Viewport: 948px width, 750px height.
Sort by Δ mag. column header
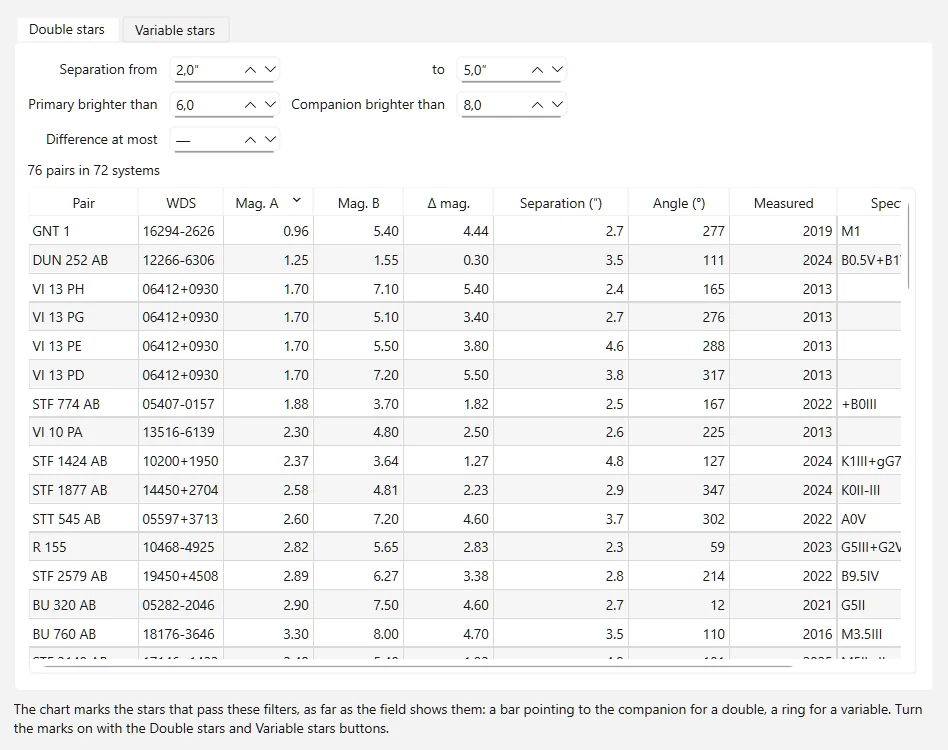pos(449,203)
